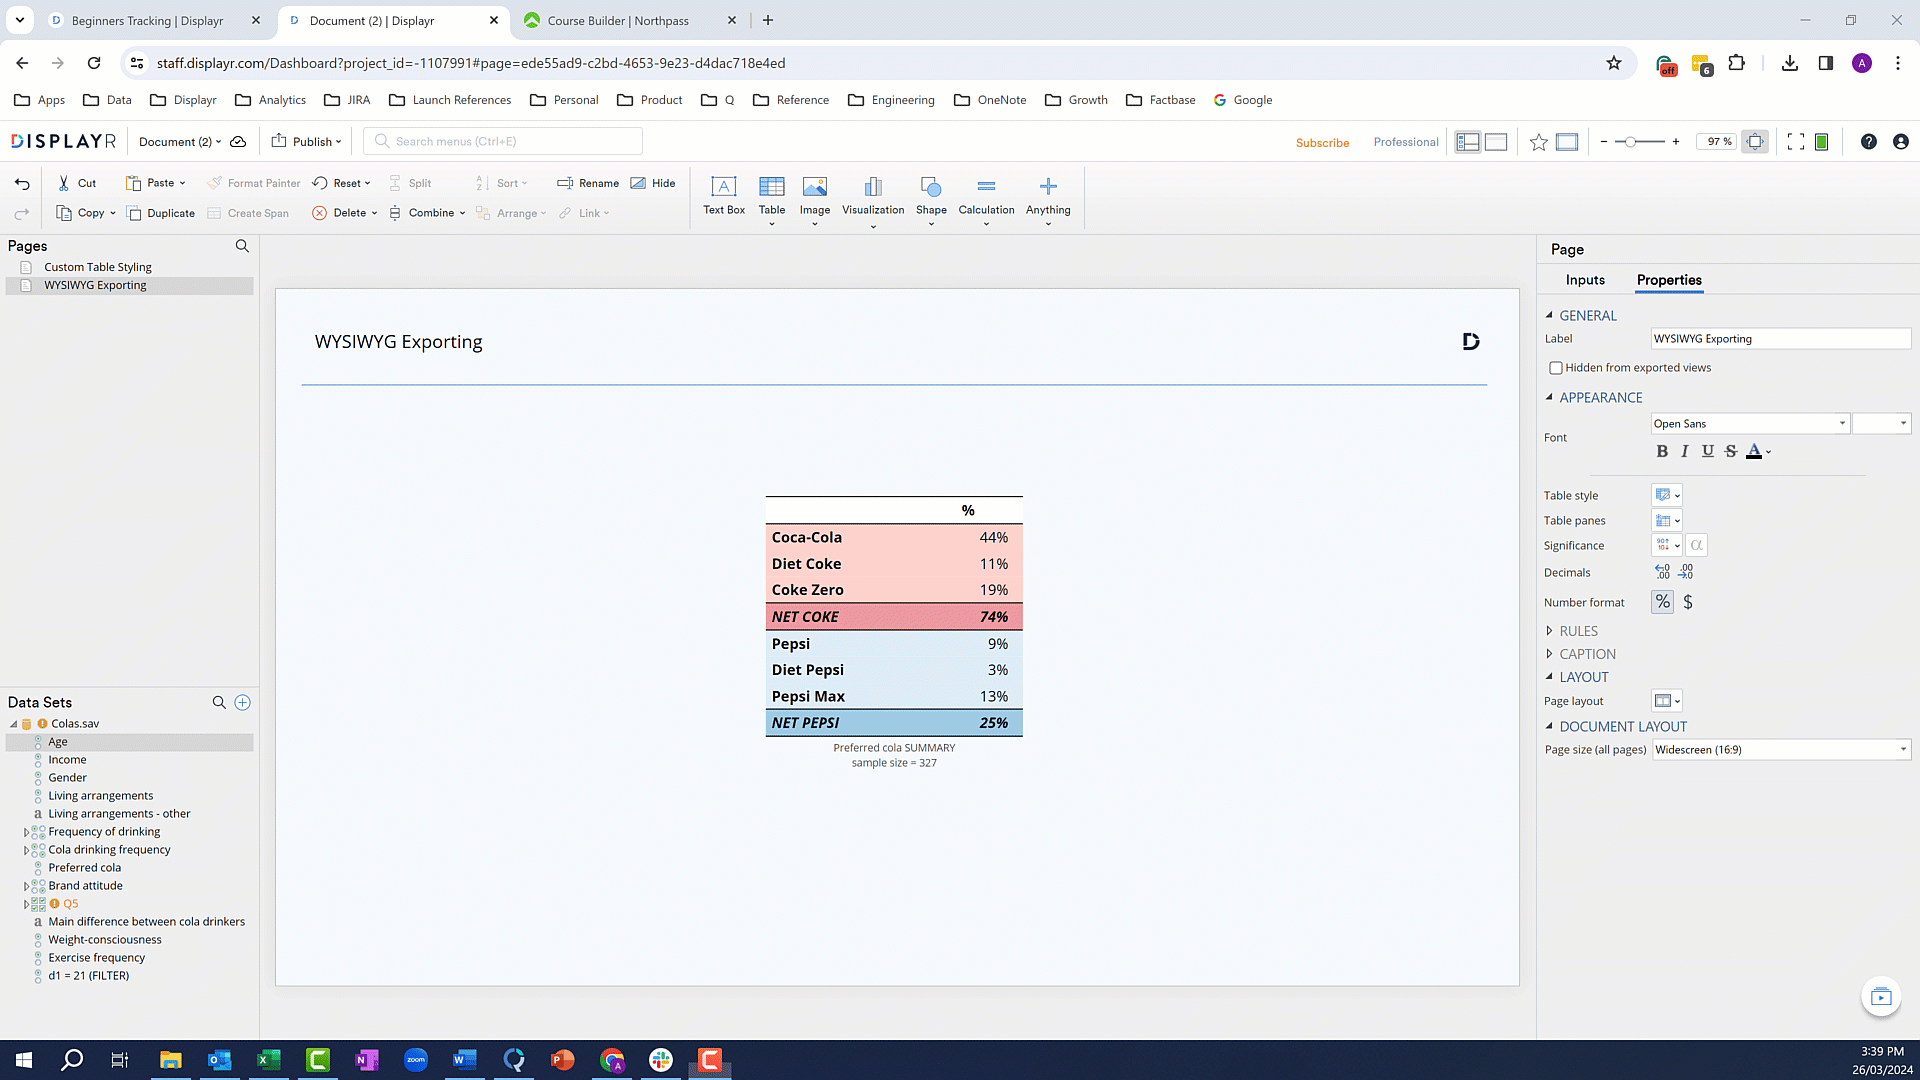Search pages with magnifier icon
Viewport: 1920px width, 1080px height.
[242, 246]
